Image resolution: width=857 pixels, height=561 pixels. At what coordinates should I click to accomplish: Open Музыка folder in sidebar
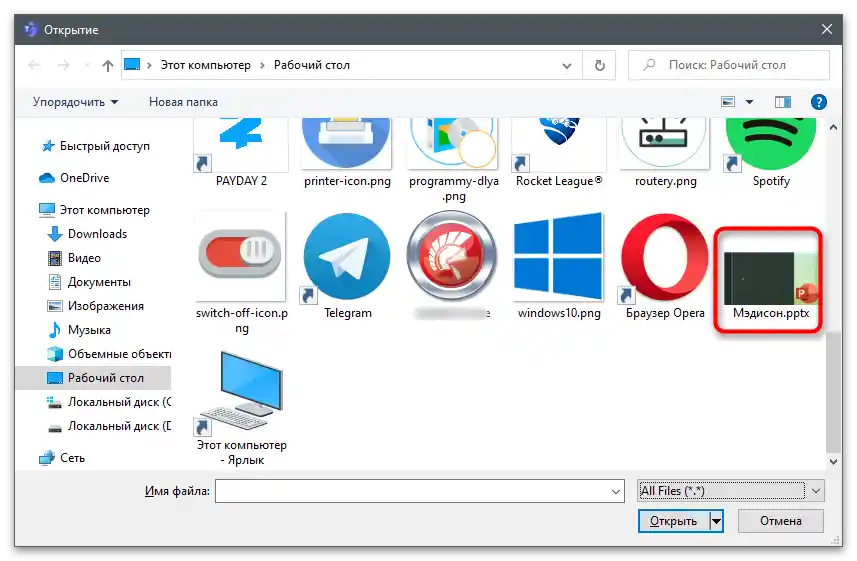(x=80, y=330)
